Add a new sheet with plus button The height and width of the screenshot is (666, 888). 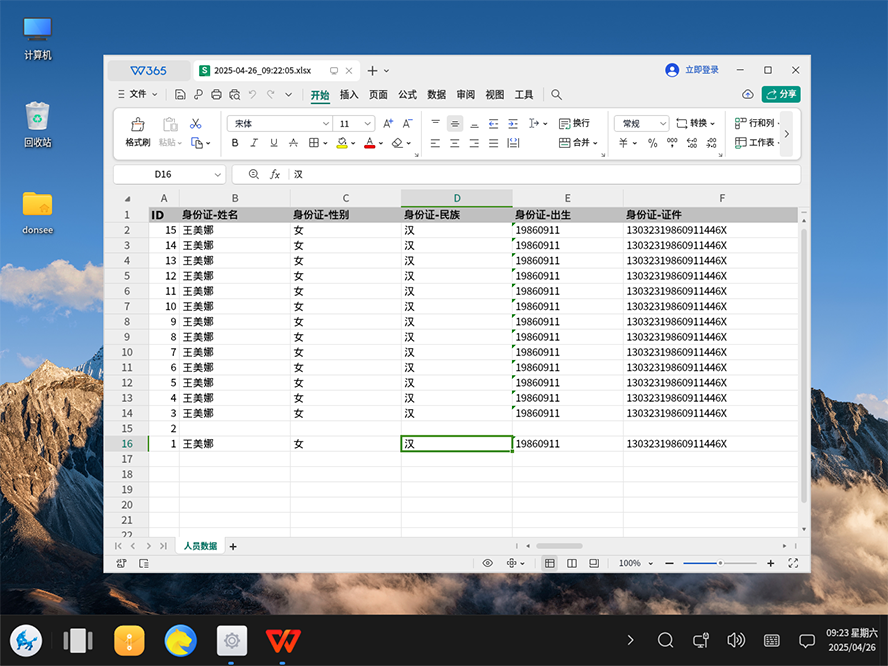[x=233, y=546]
